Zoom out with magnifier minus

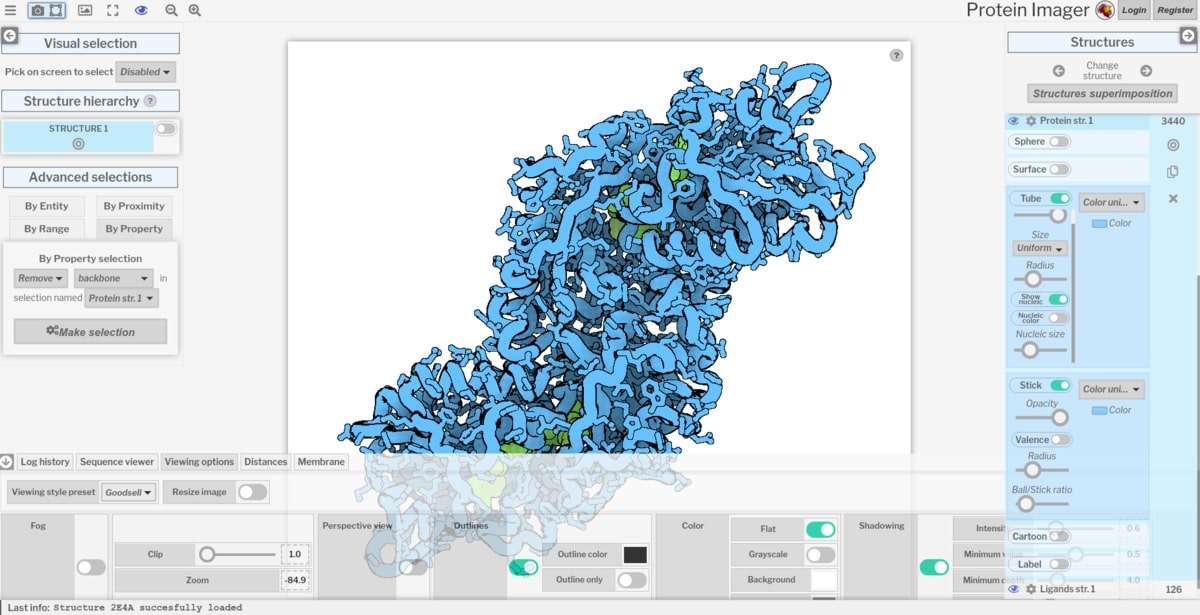click(x=171, y=10)
